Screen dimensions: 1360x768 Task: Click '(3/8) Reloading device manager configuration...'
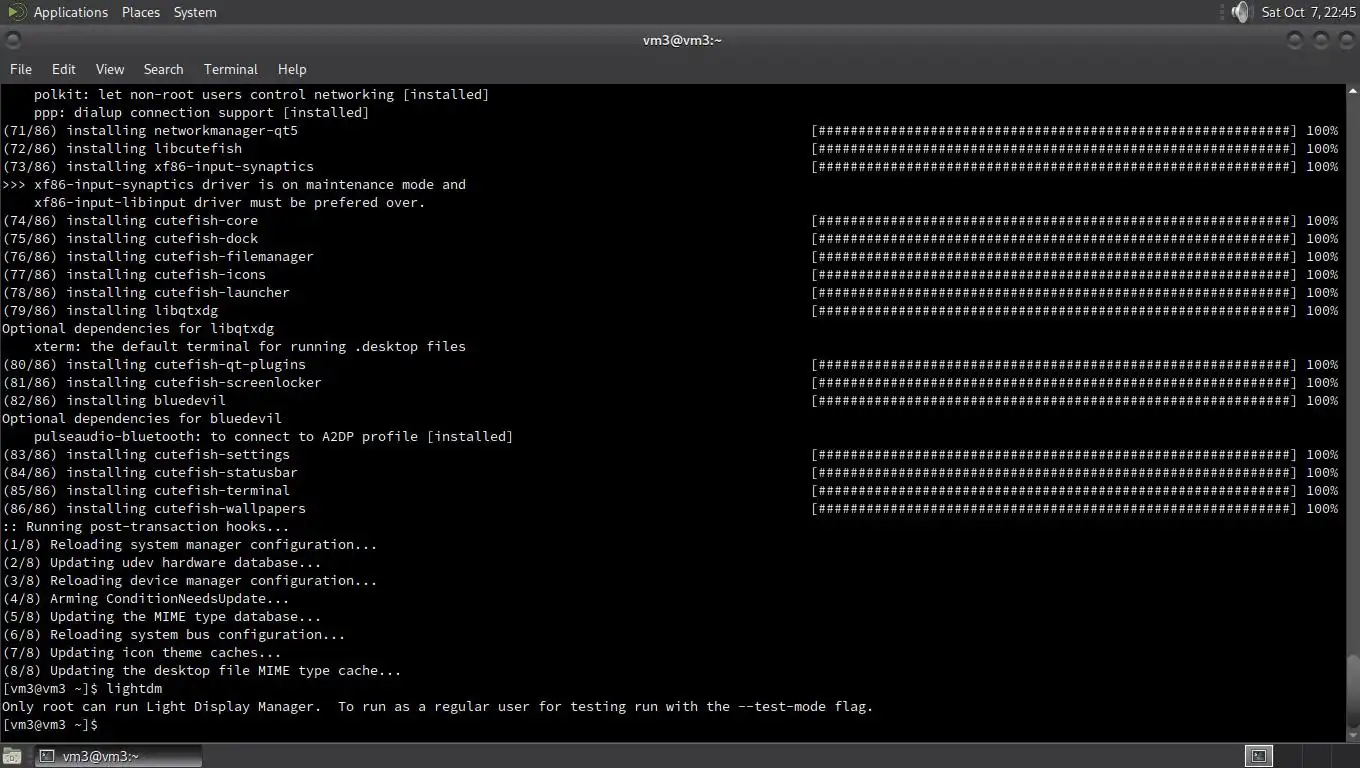tap(190, 581)
